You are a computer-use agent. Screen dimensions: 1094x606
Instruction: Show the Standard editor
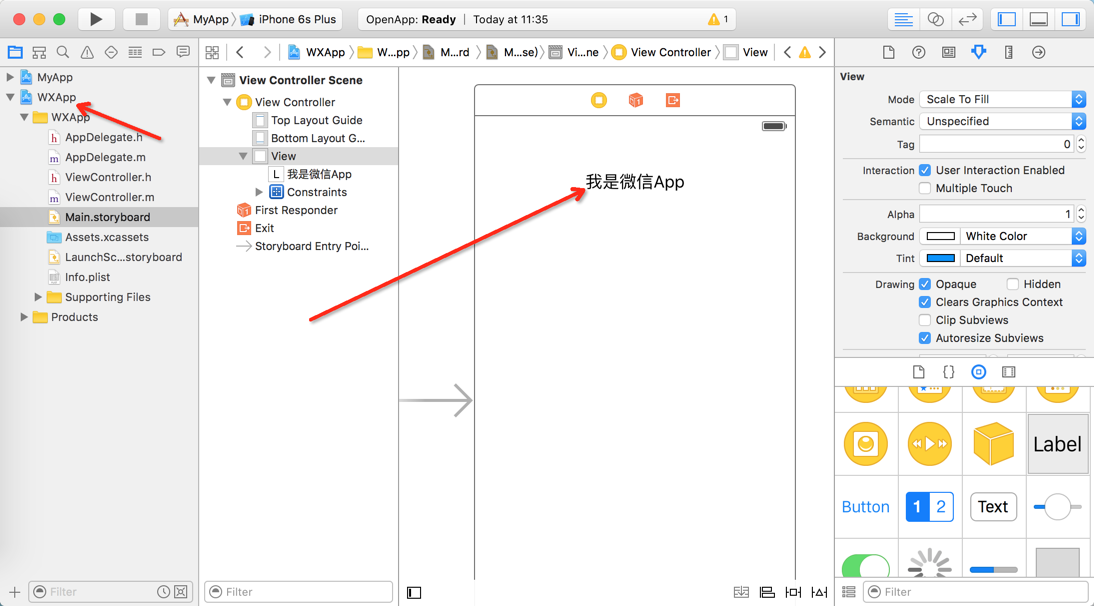[x=904, y=20]
